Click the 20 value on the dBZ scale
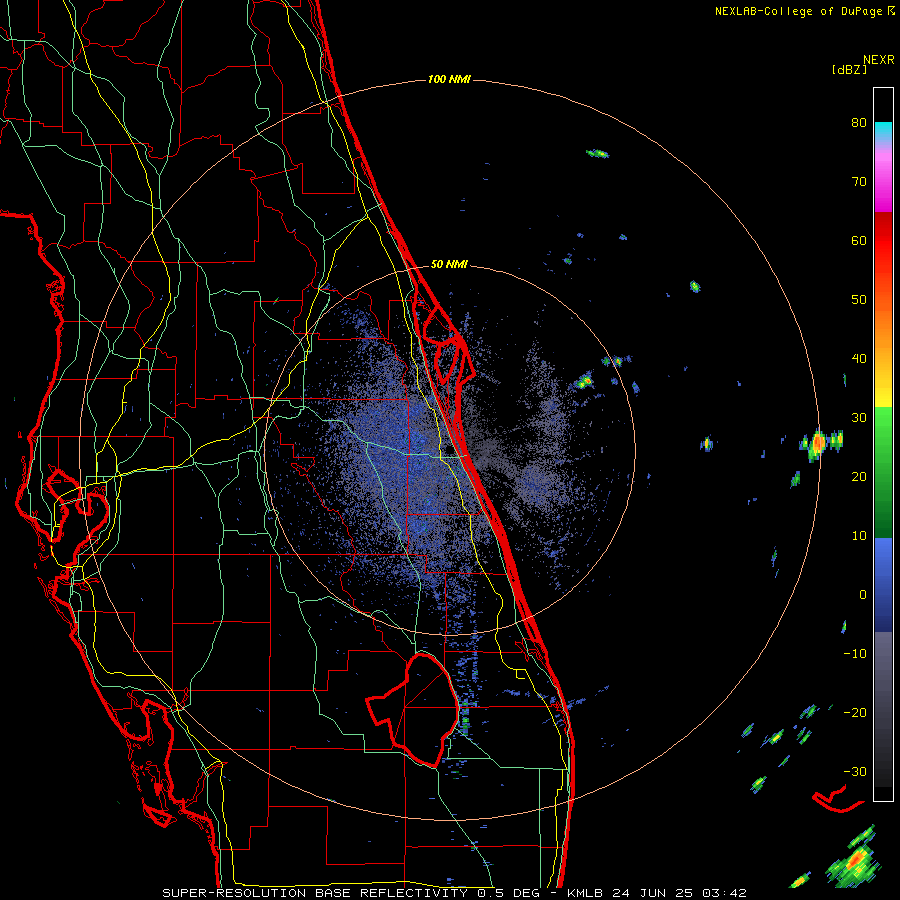Image resolution: width=900 pixels, height=900 pixels. tap(859, 477)
